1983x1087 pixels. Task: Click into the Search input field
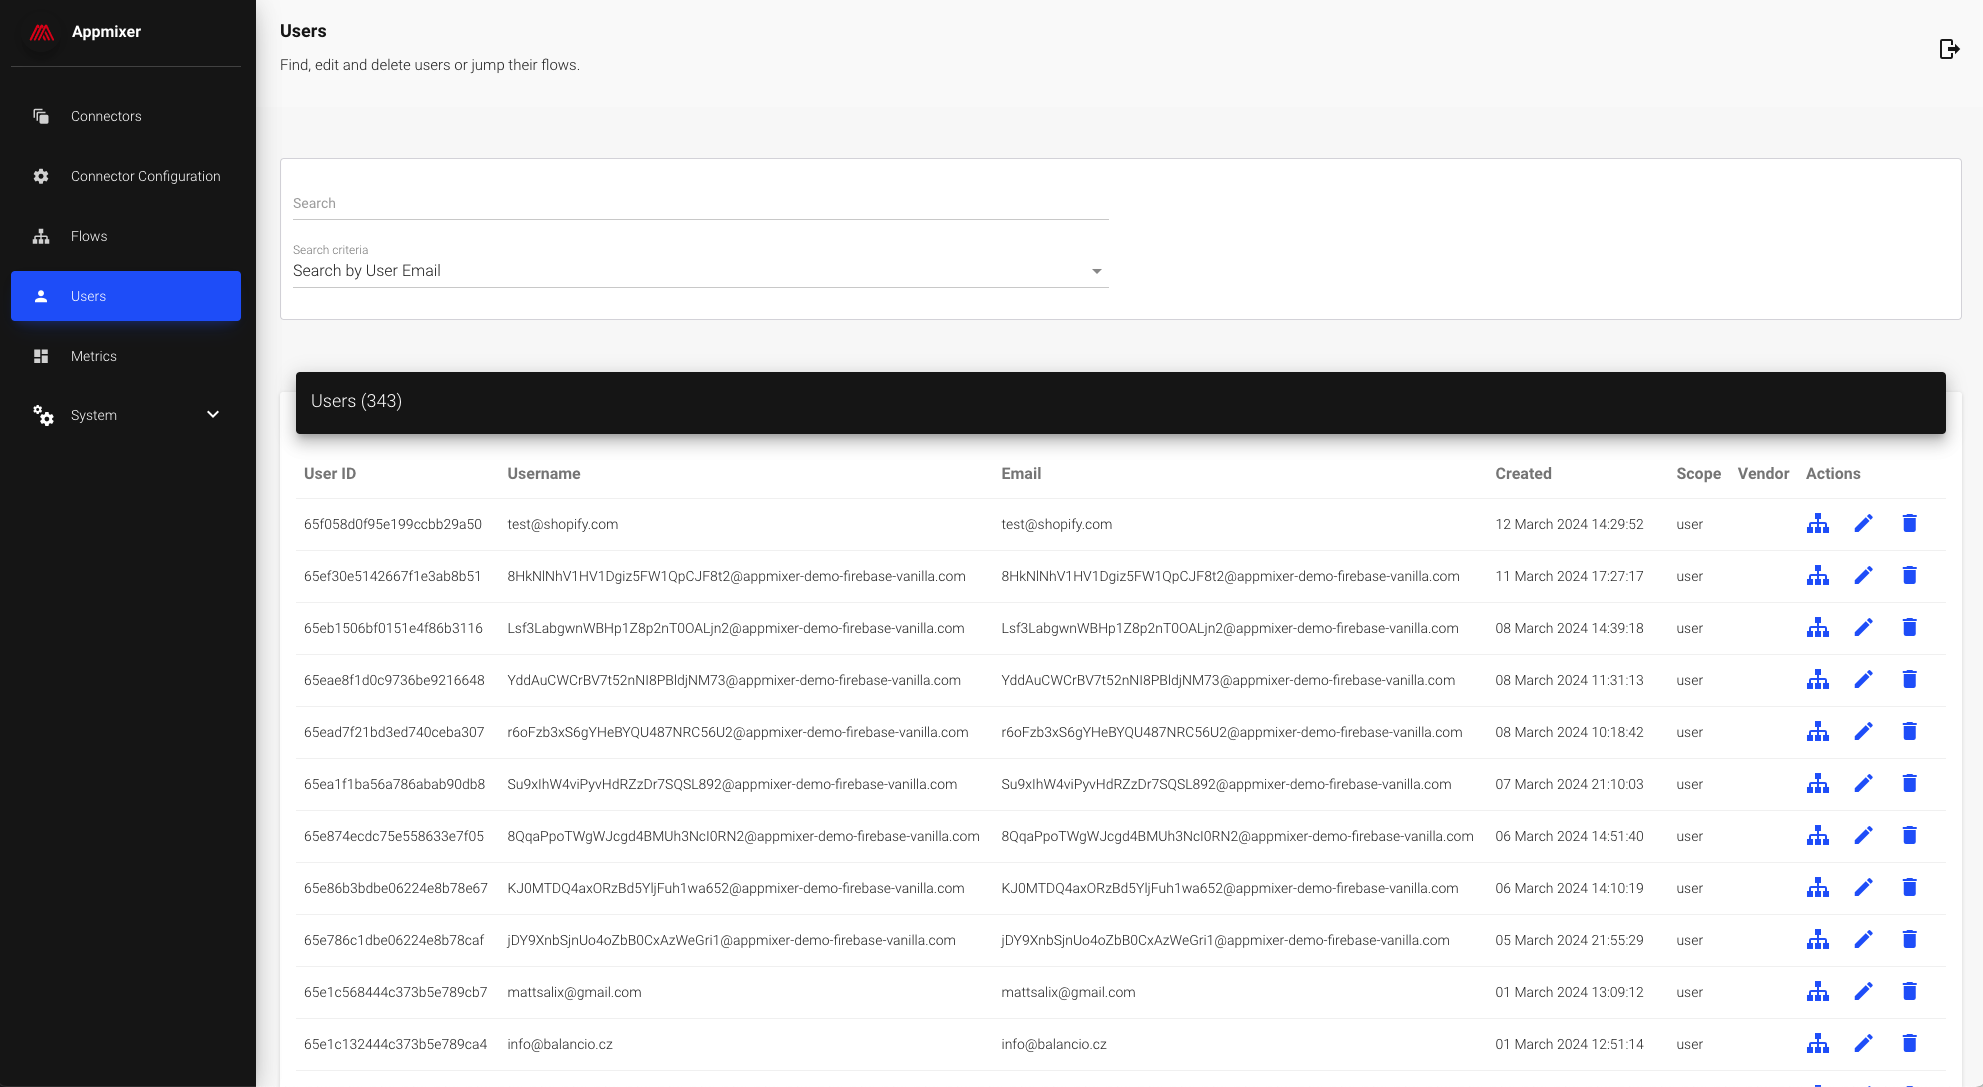pyautogui.click(x=700, y=203)
